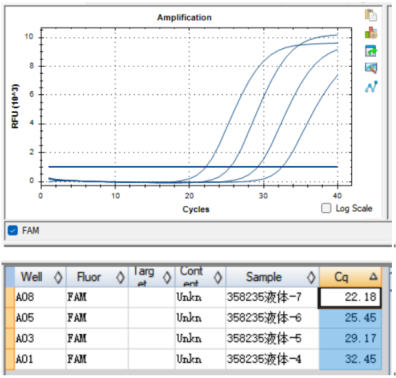Sort by the Fluor column header

[x=97, y=277]
